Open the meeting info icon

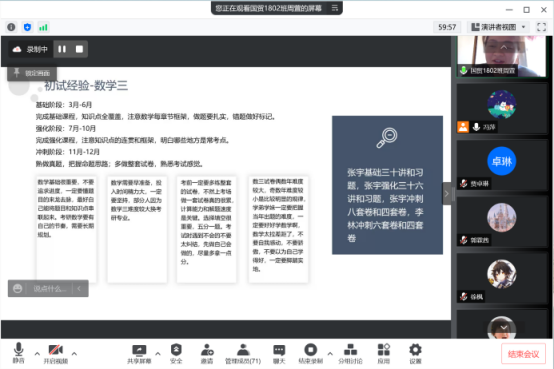11,27
